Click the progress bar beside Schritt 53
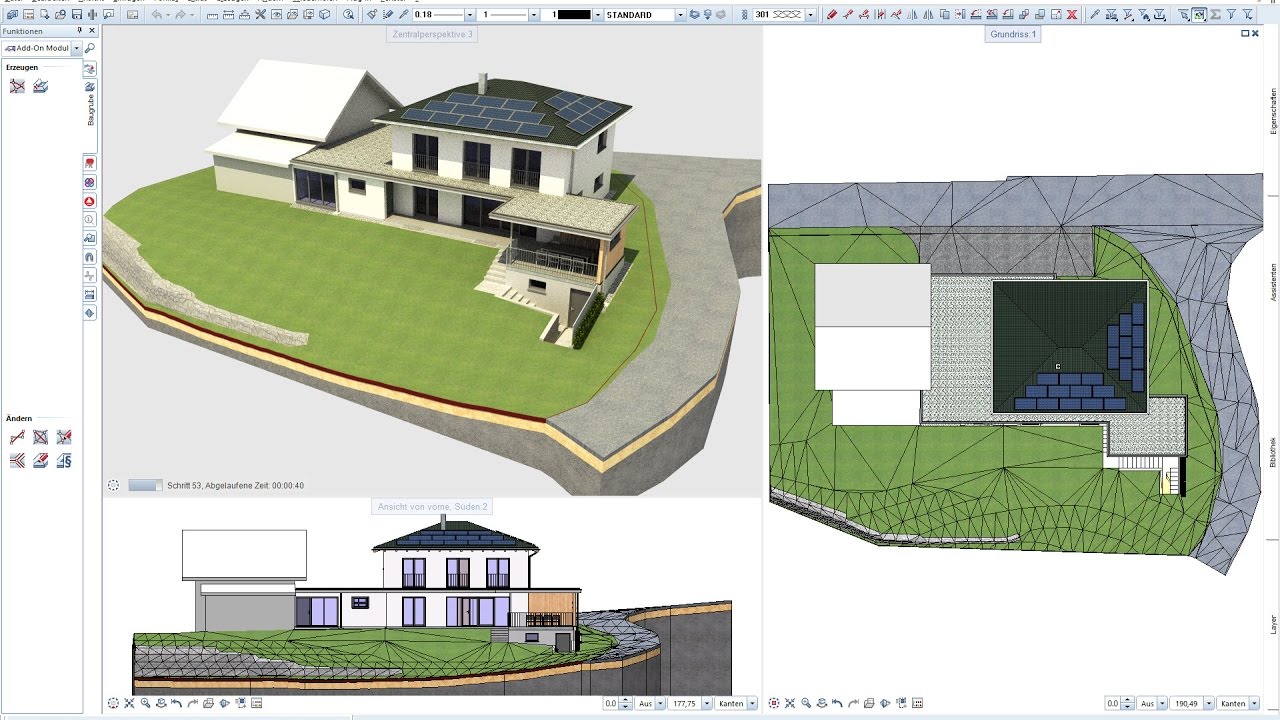1280x720 pixels. [145, 485]
